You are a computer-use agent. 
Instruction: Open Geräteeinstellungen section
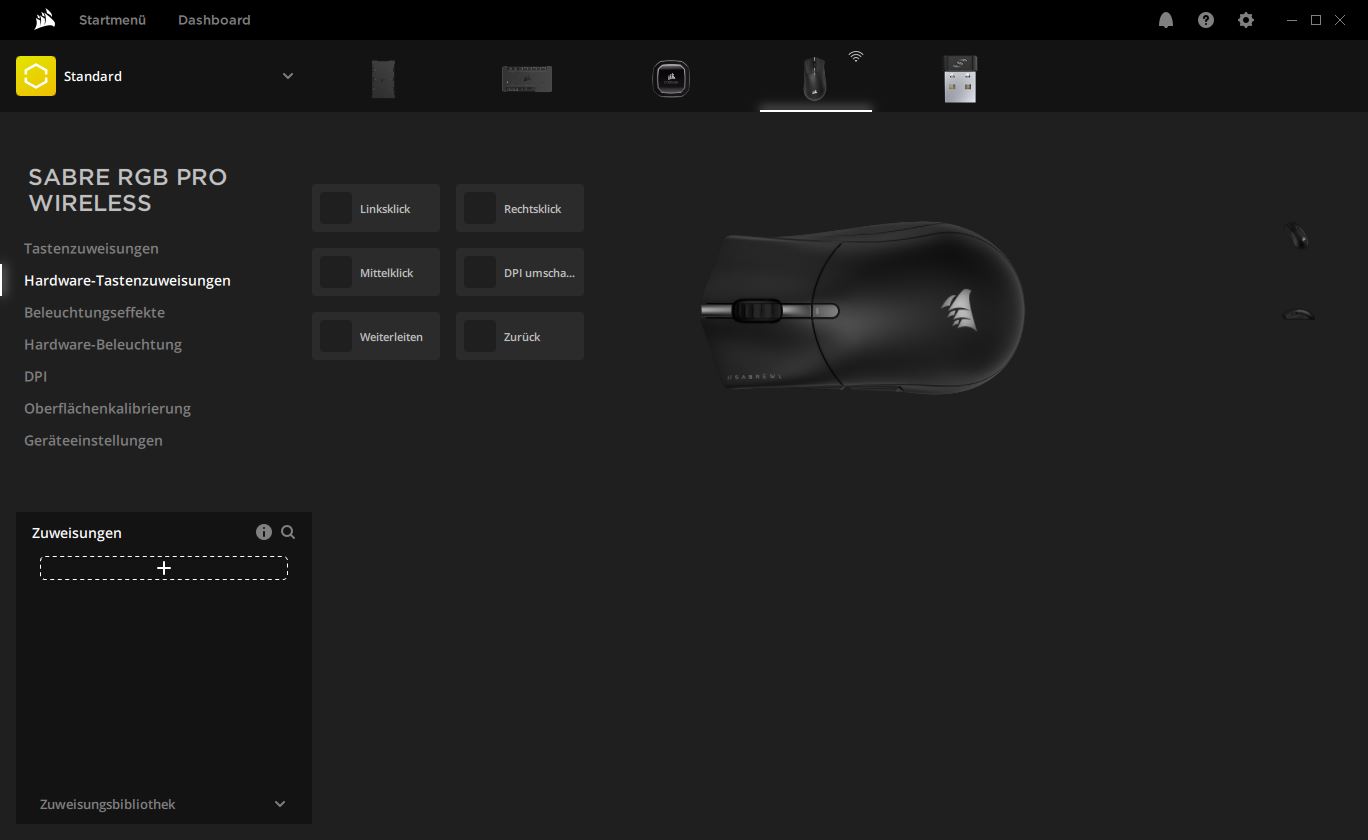tap(93, 440)
